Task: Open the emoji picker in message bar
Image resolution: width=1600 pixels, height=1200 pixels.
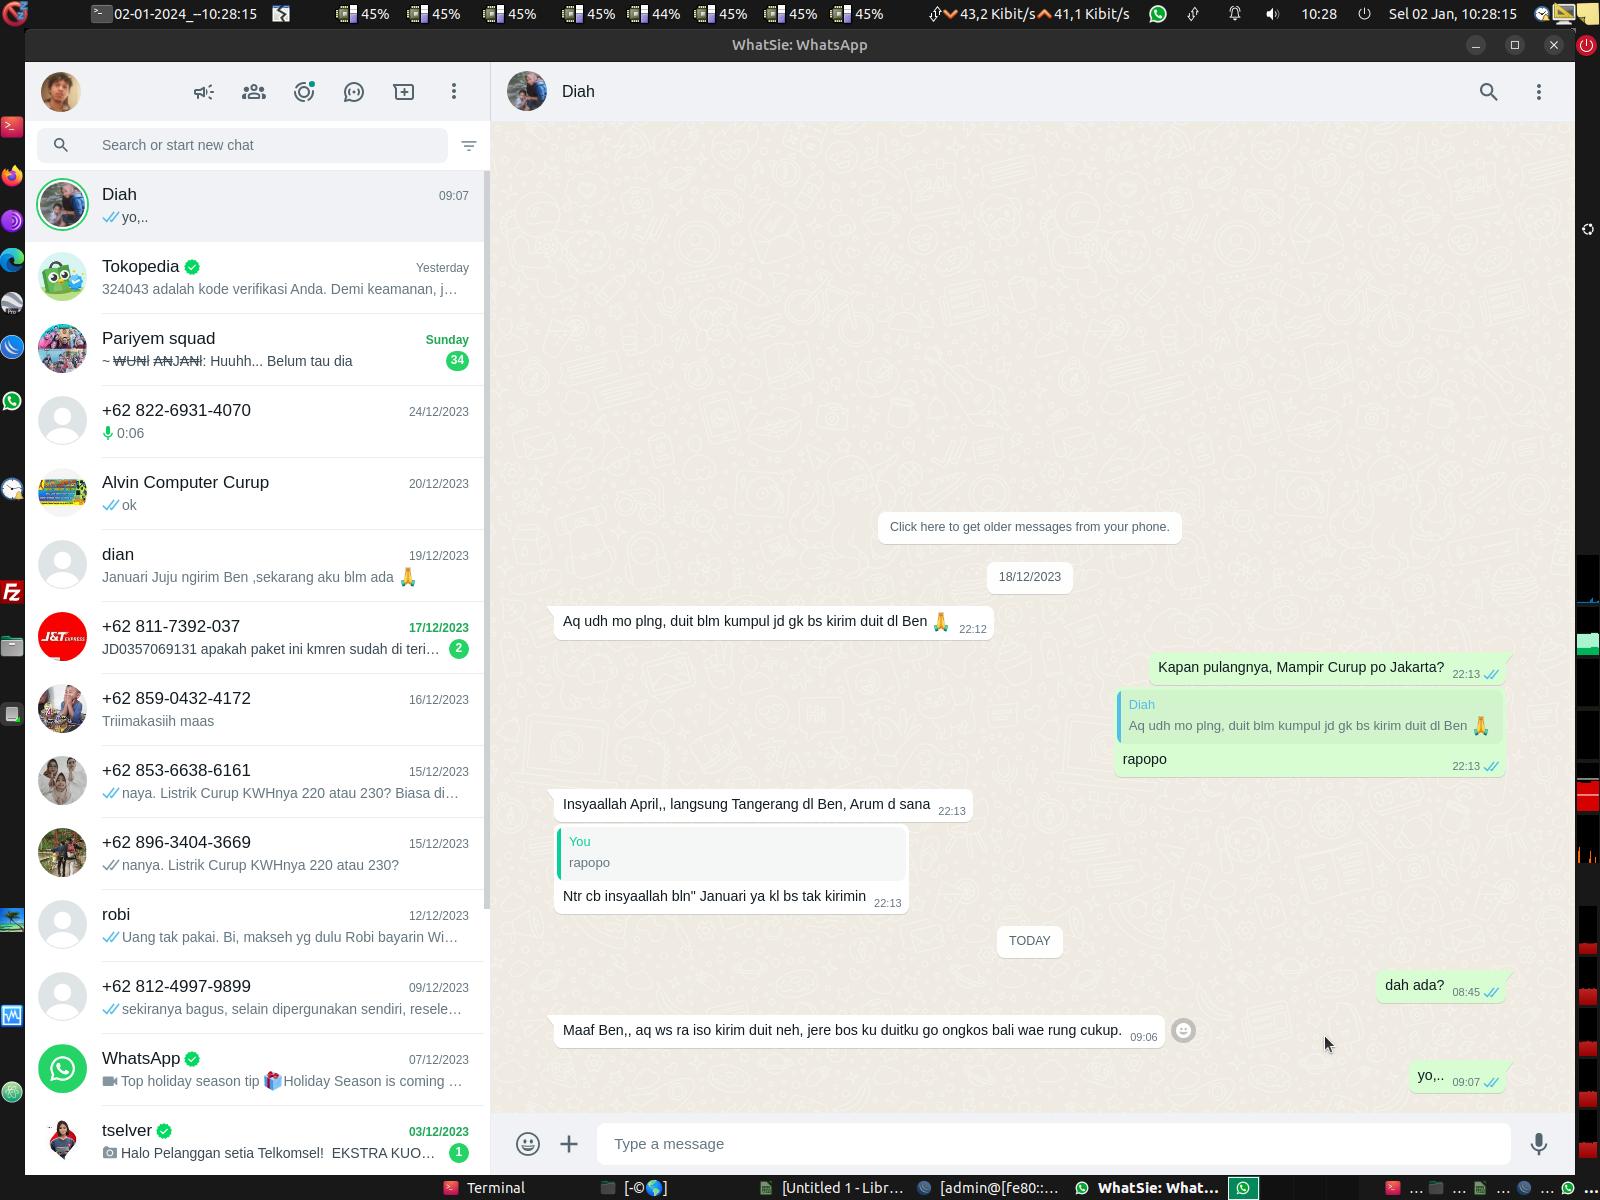Action: coord(528,1144)
